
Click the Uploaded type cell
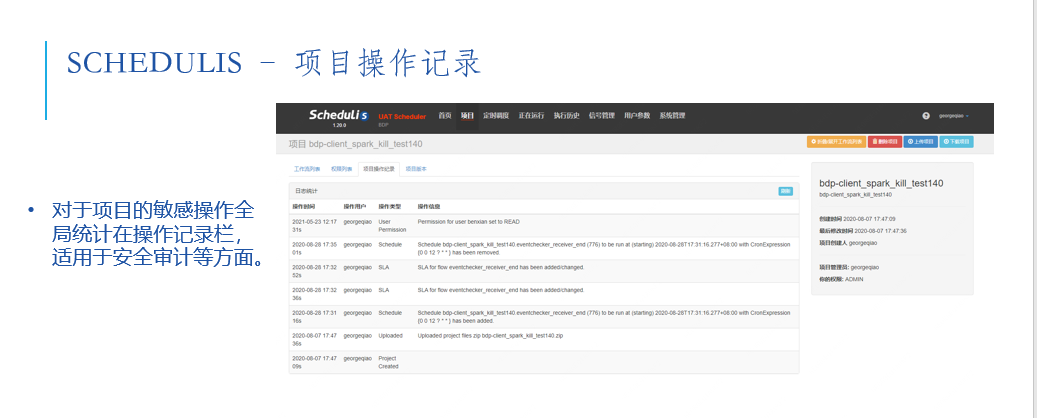click(x=390, y=336)
